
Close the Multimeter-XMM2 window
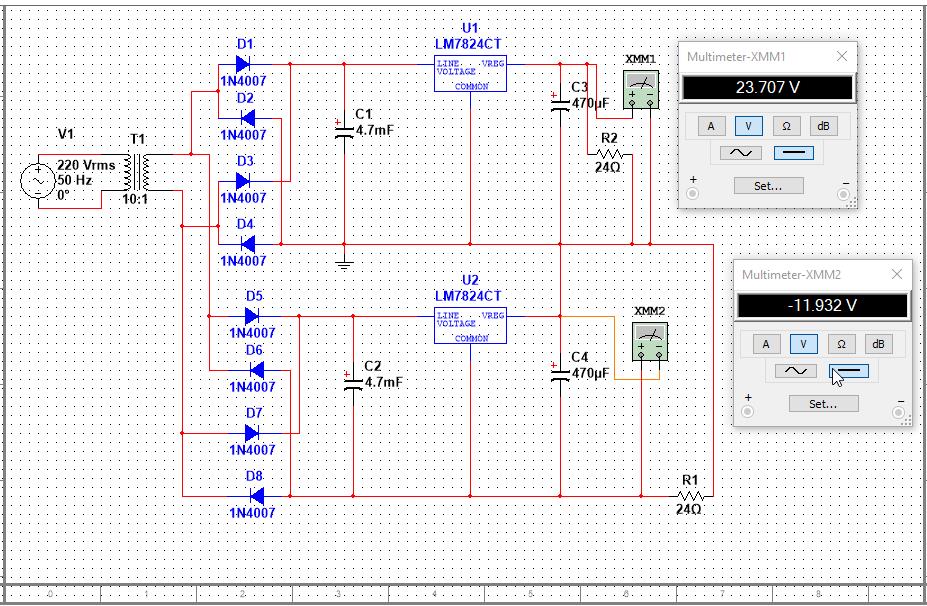click(x=897, y=274)
